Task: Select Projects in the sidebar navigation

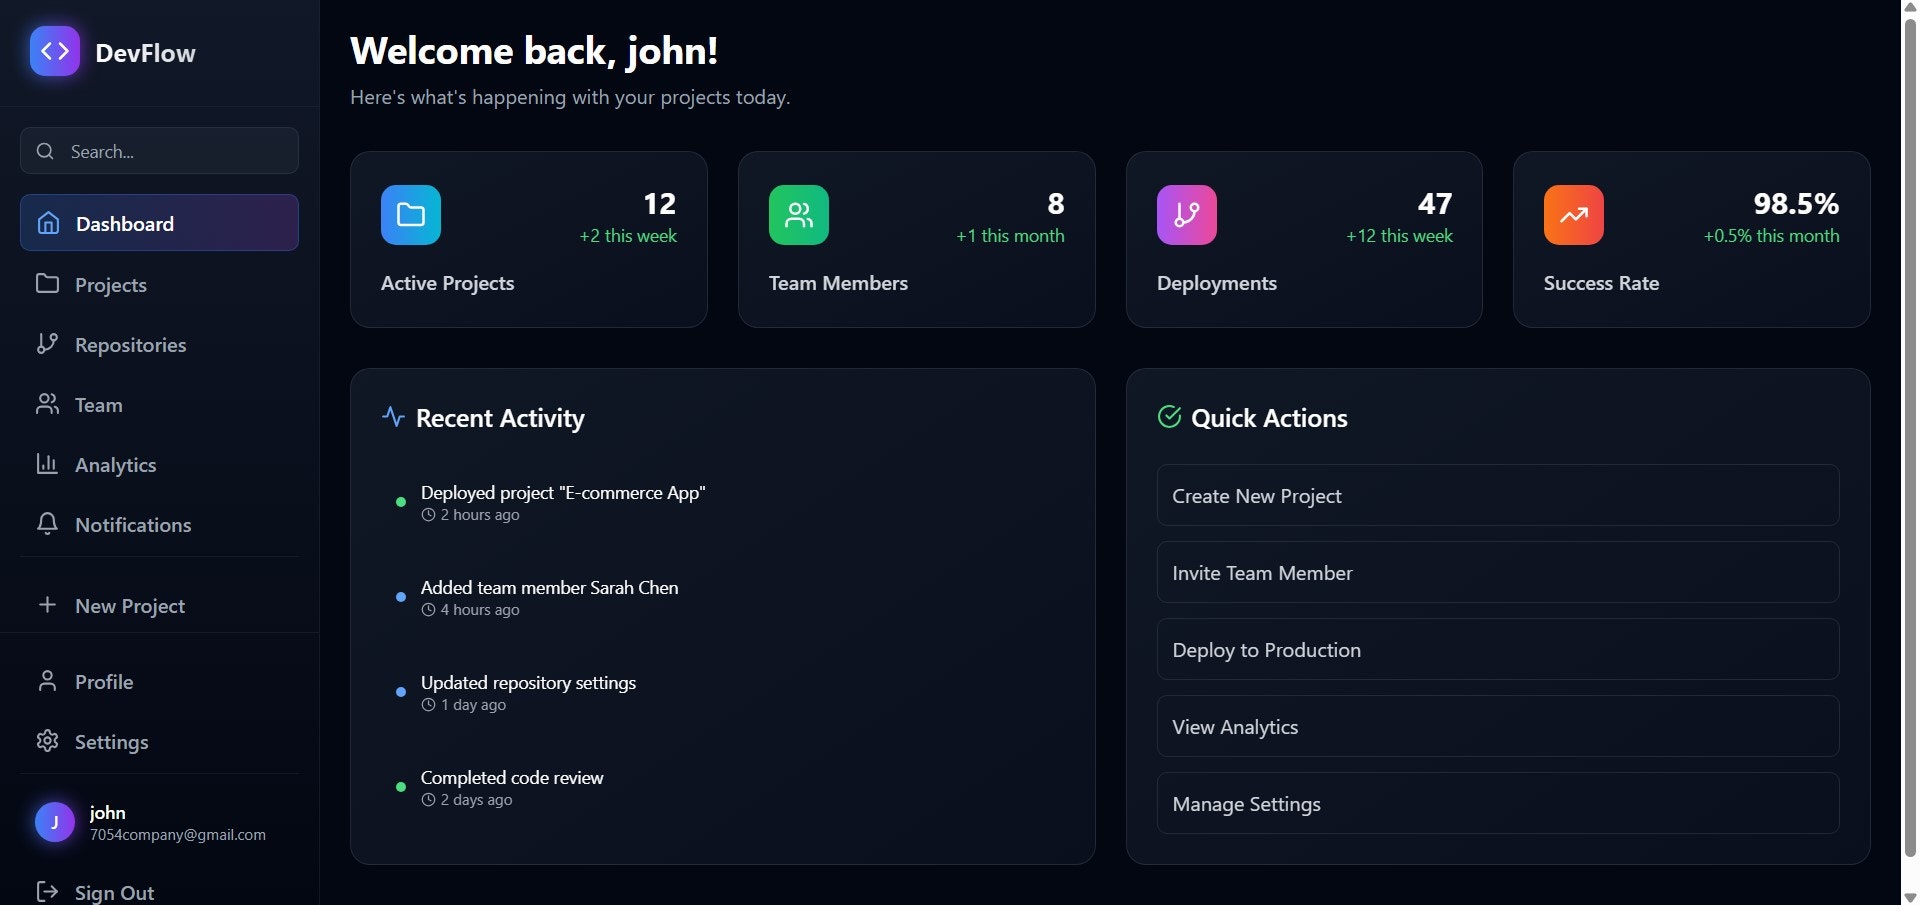Action: pyautogui.click(x=110, y=284)
